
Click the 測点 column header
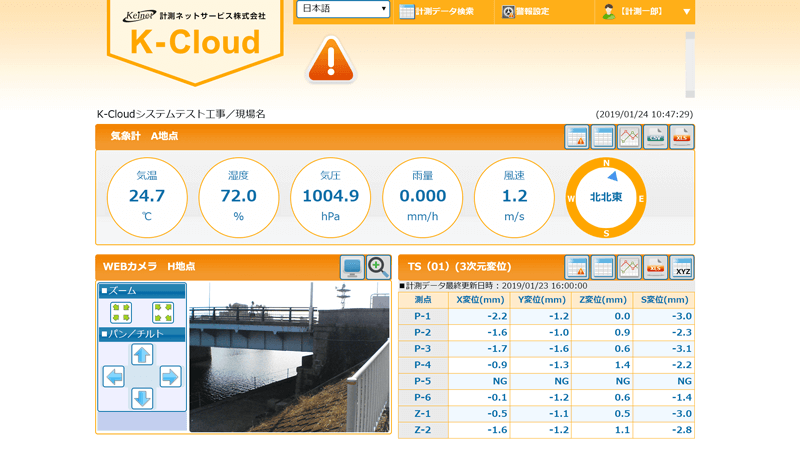423,300
